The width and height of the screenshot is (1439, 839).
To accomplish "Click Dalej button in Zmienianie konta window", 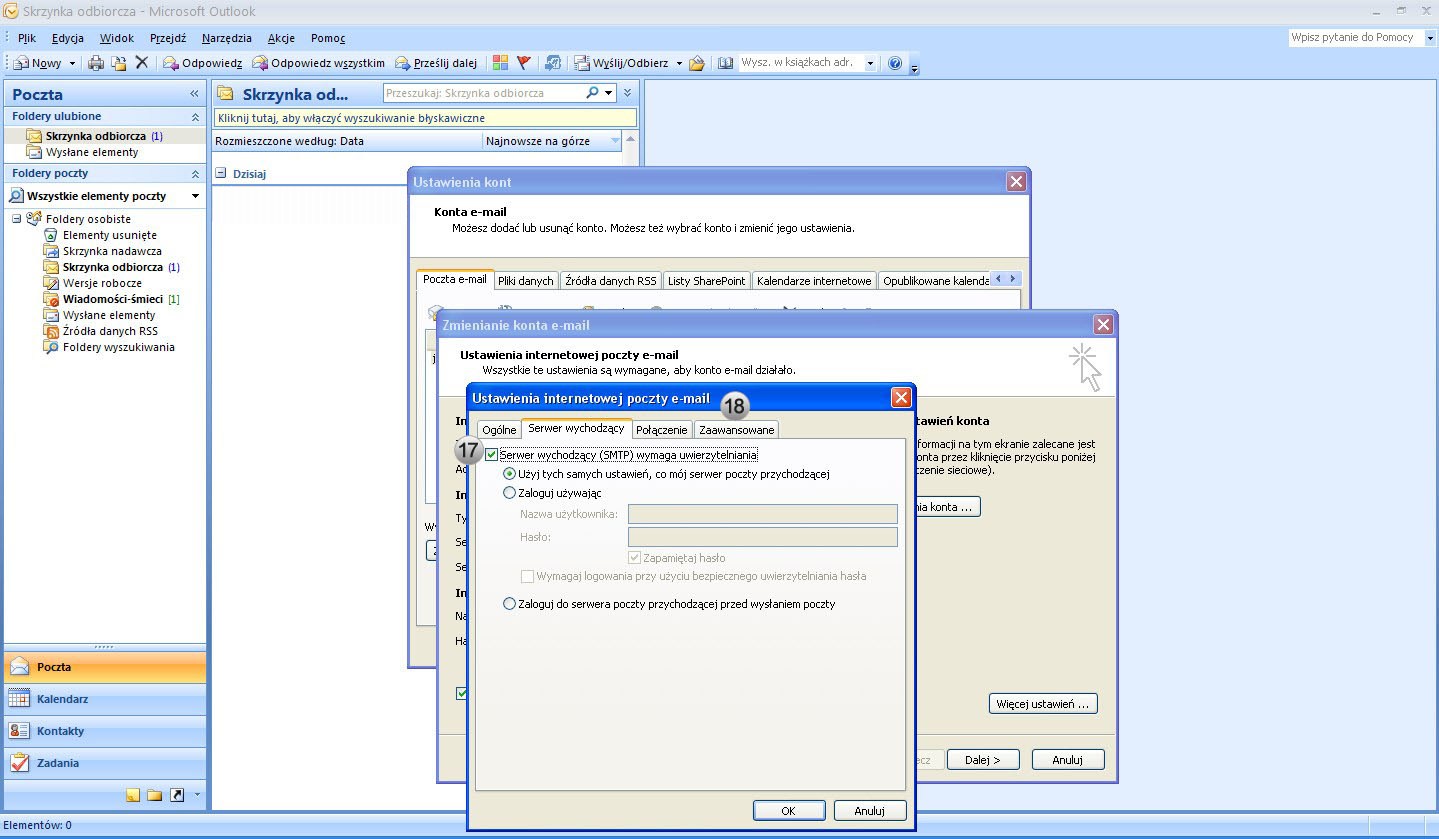I will pyautogui.click(x=983, y=760).
